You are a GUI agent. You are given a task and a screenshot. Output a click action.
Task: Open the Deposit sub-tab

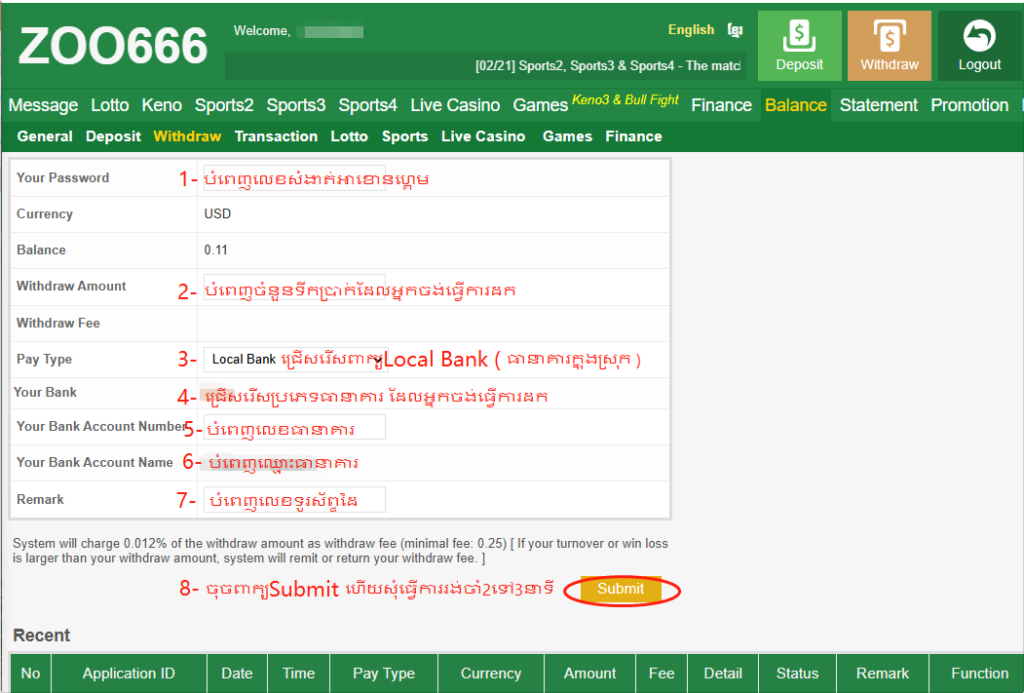113,136
